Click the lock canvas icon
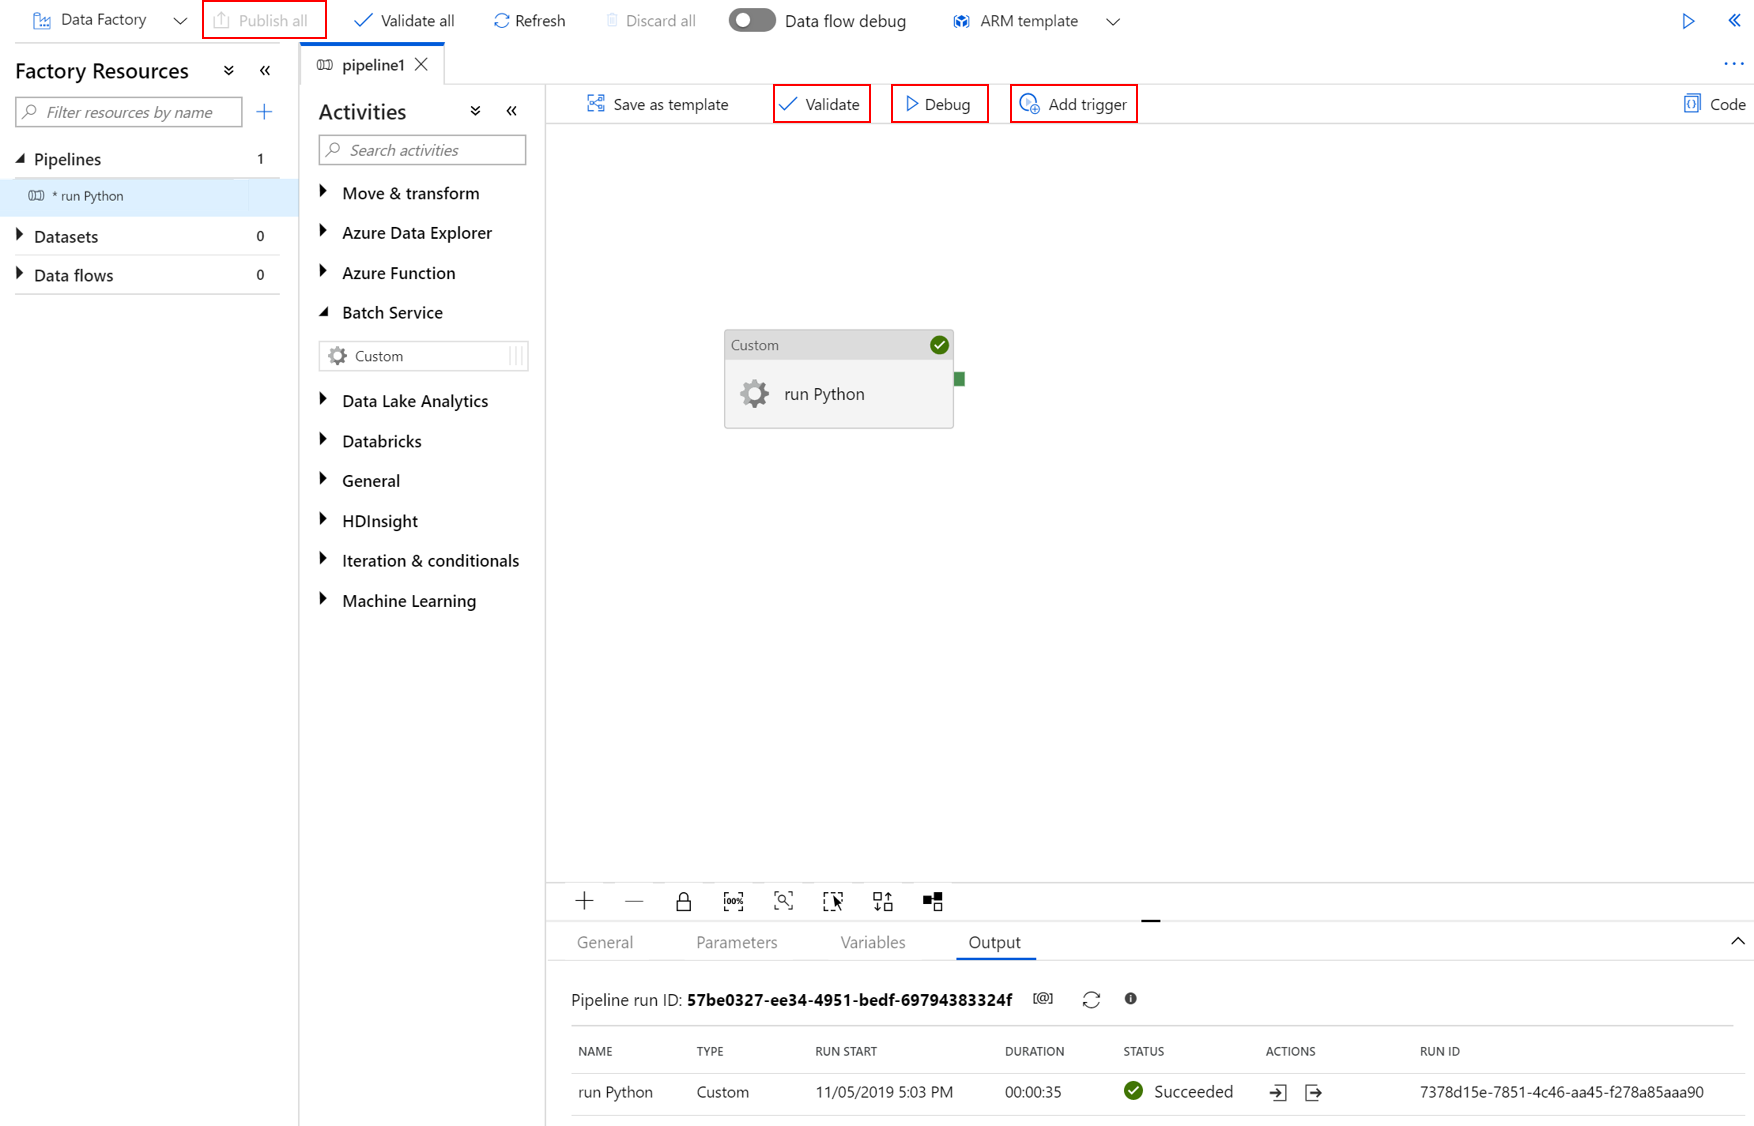Viewport: 1754px width, 1126px height. coord(684,901)
